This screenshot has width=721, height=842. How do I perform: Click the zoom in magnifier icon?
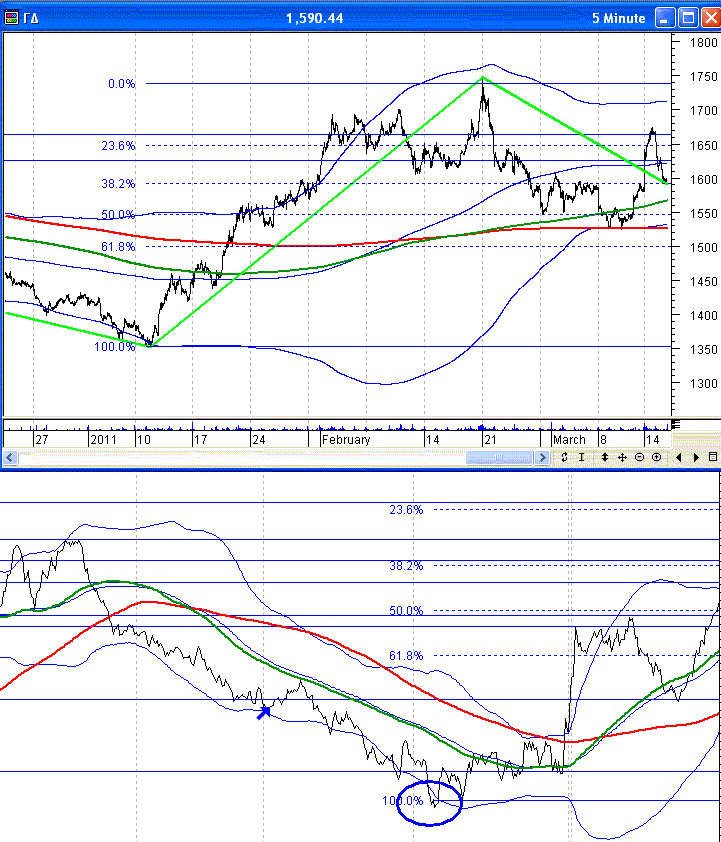point(656,457)
